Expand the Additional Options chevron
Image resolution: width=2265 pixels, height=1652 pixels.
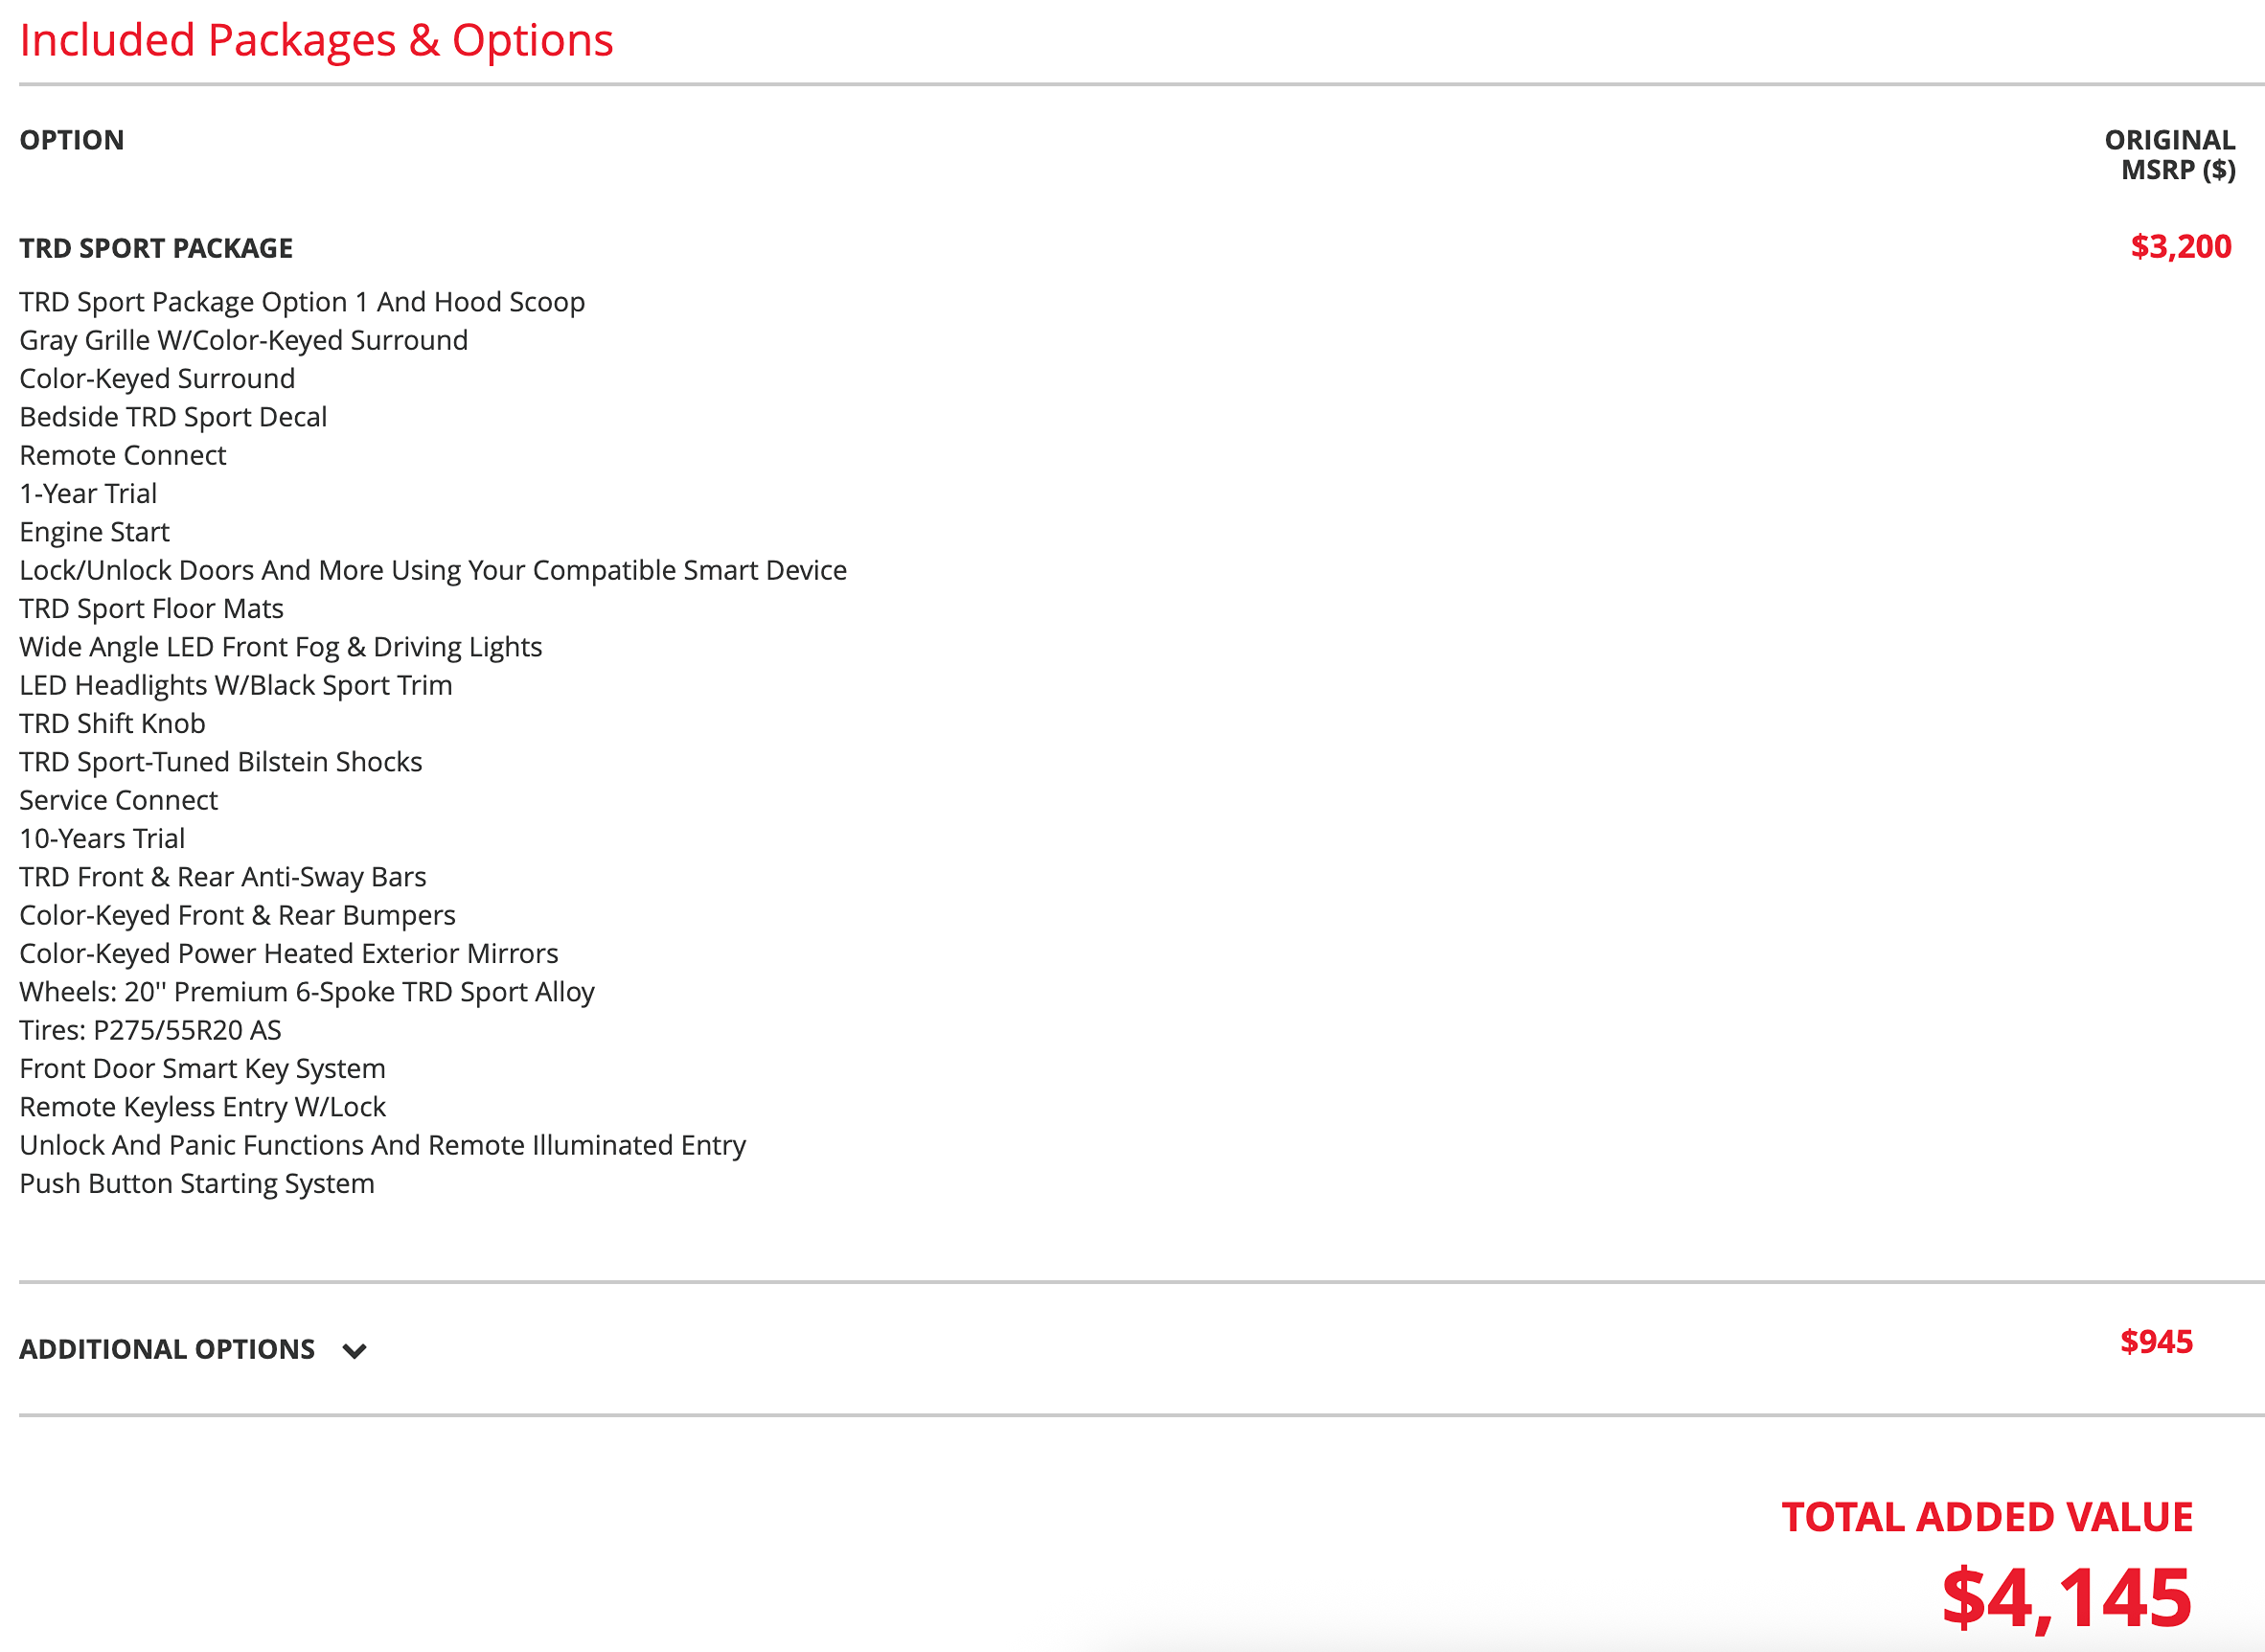[x=354, y=1351]
